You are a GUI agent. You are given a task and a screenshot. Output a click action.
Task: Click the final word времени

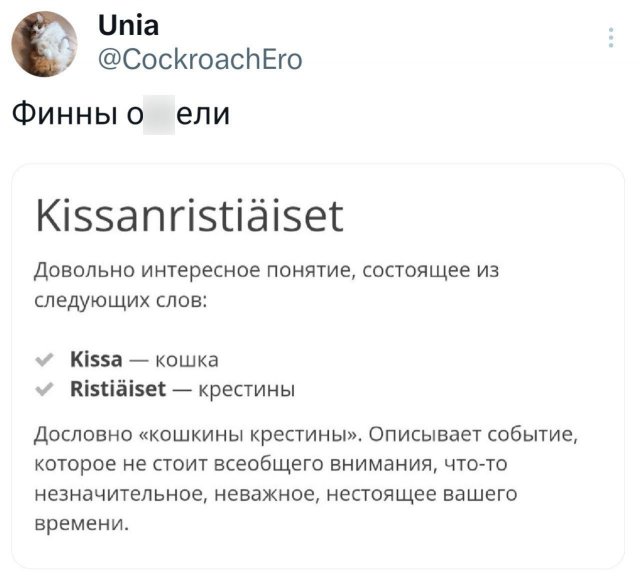(81, 523)
